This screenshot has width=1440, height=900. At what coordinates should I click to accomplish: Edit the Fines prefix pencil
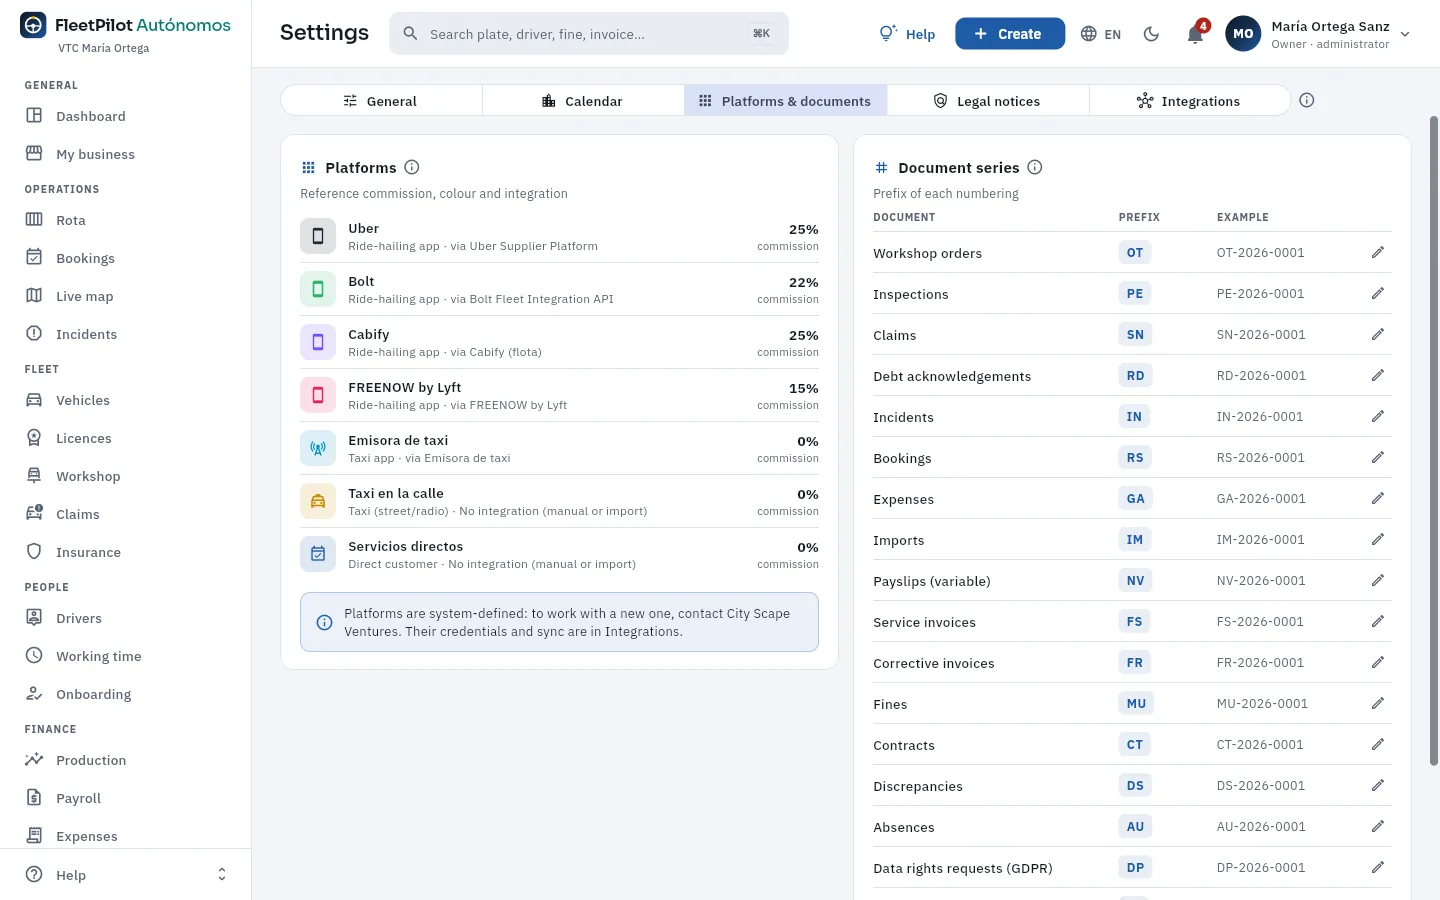click(1378, 704)
